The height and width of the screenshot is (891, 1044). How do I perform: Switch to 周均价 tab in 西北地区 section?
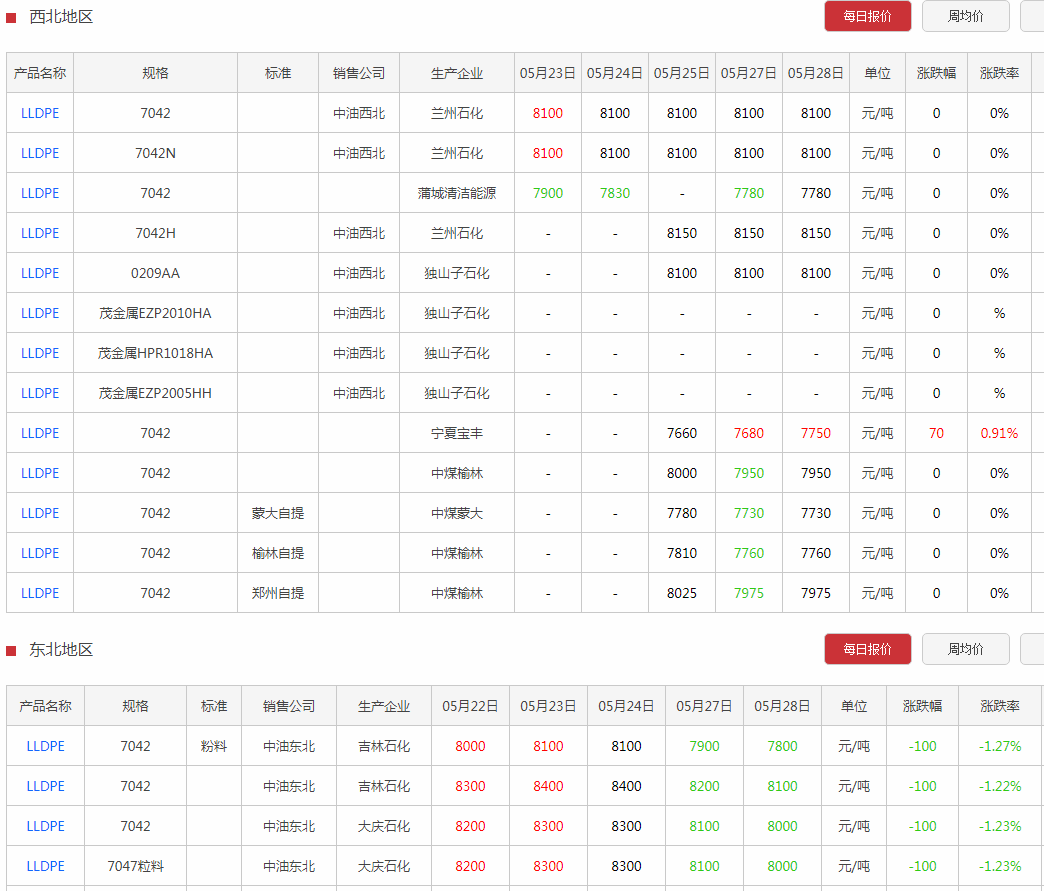(x=965, y=16)
